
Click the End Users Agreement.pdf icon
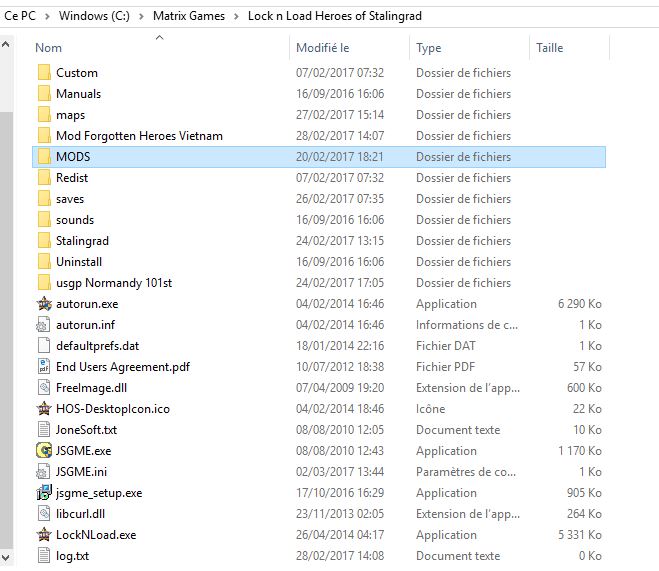click(x=44, y=367)
